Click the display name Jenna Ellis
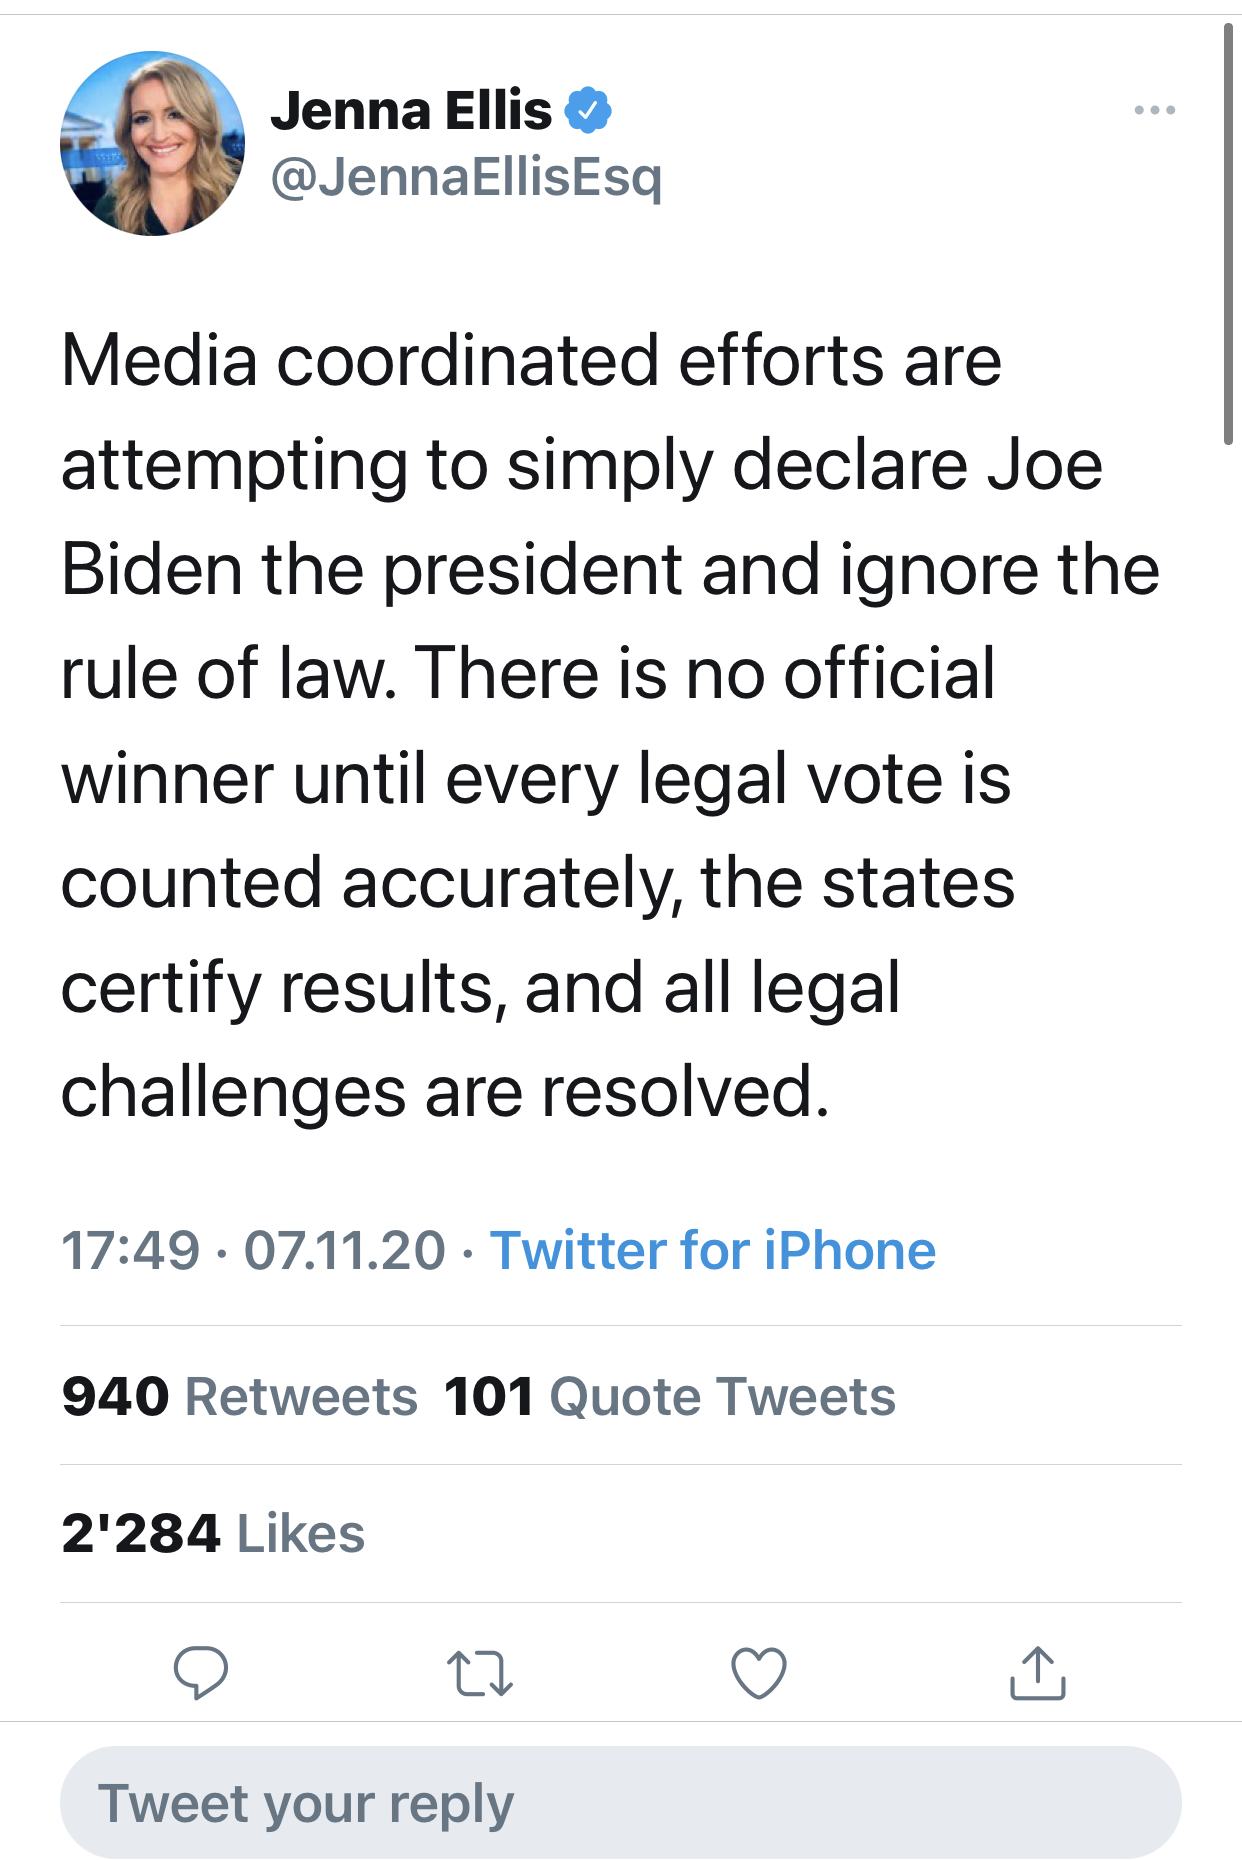This screenshot has height=1860, width=1242. [x=411, y=110]
